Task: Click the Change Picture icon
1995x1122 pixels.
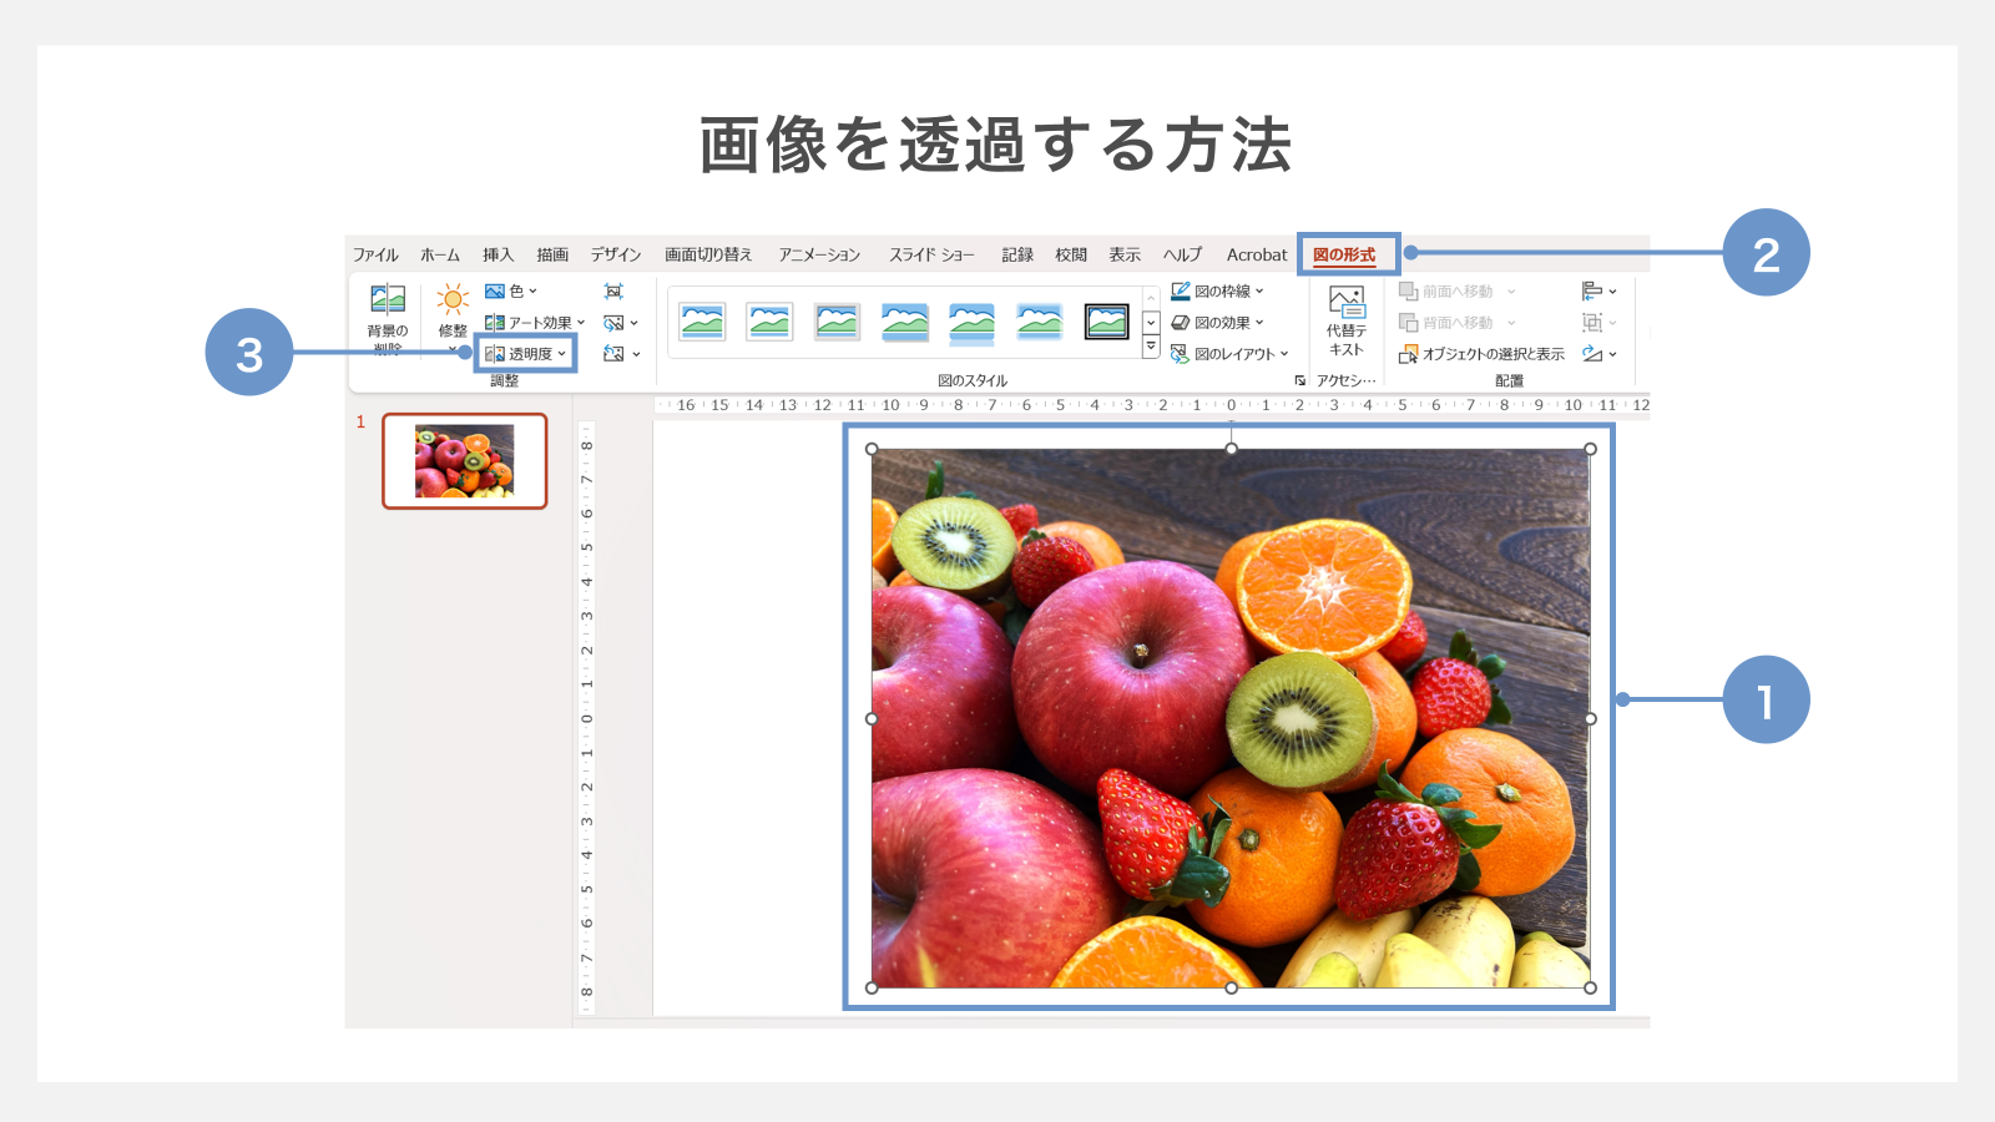Action: (614, 323)
